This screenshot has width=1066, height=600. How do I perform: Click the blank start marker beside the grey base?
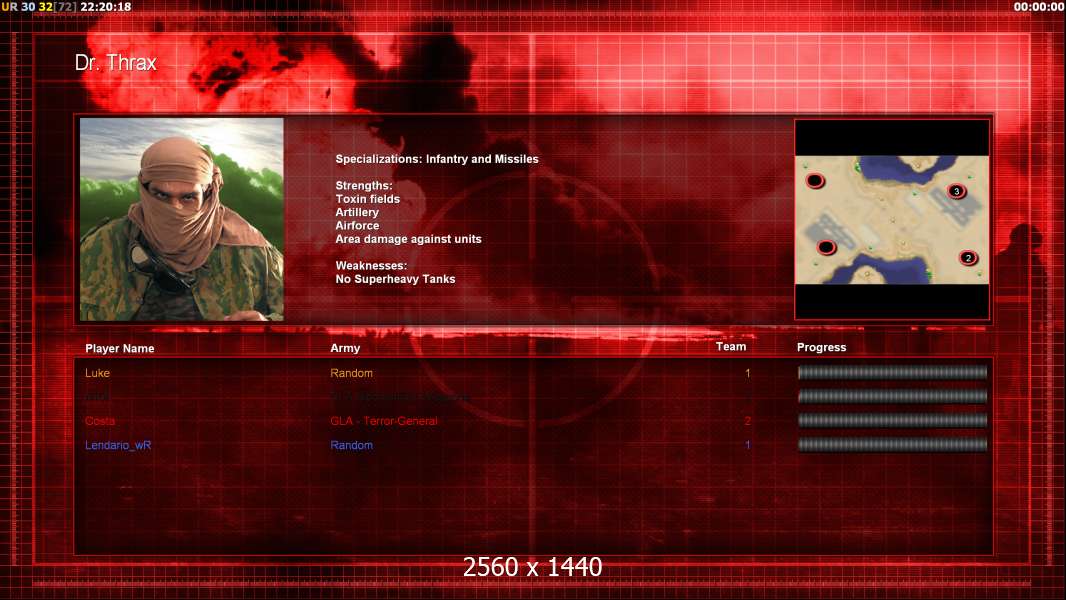click(826, 247)
